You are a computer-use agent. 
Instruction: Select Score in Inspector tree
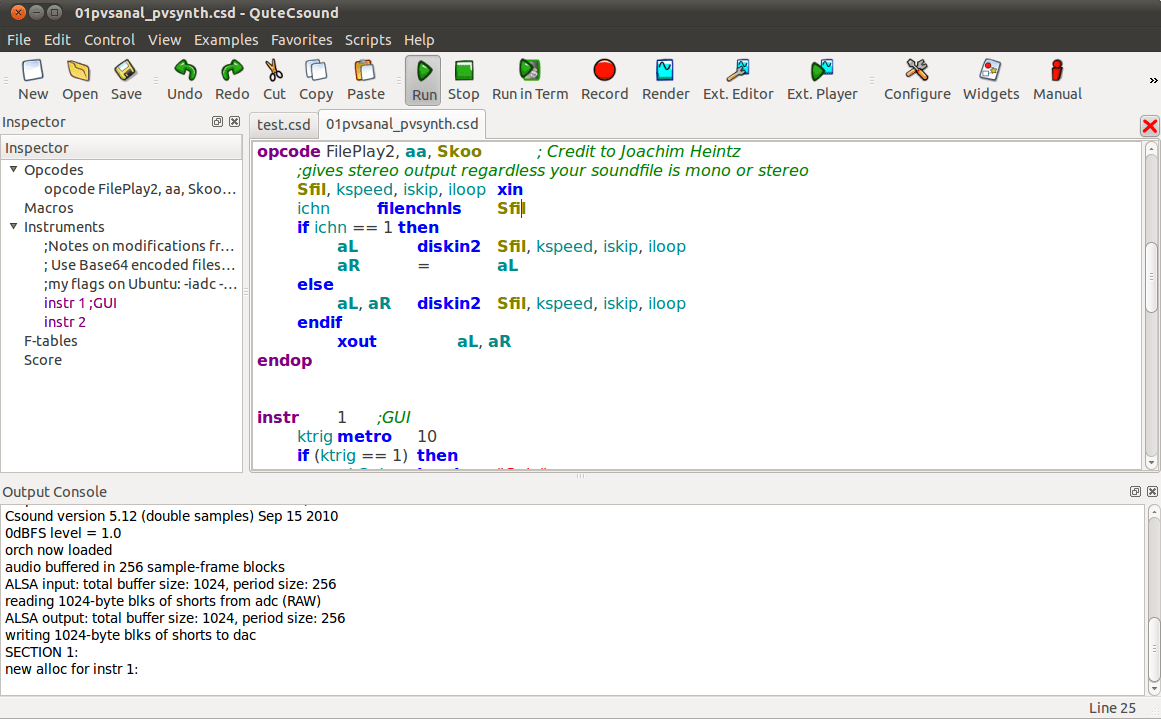[43, 360]
